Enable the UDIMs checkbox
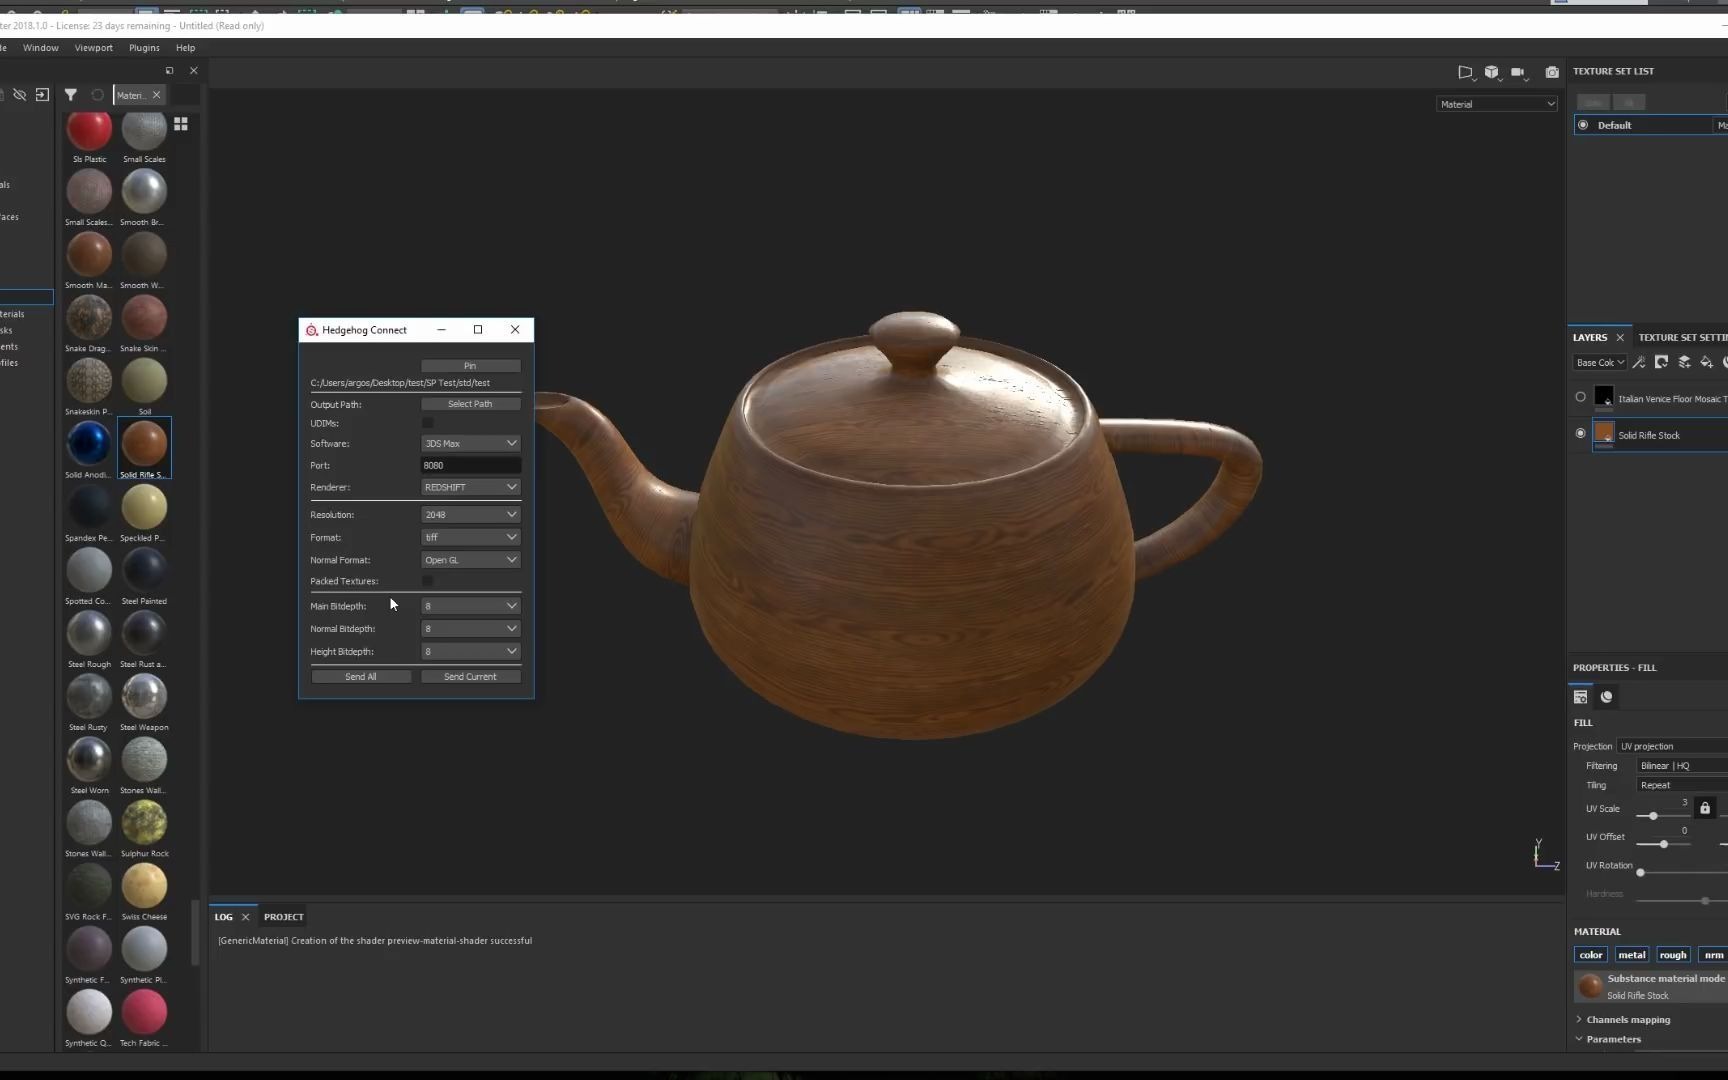The height and width of the screenshot is (1080, 1728). tap(428, 423)
